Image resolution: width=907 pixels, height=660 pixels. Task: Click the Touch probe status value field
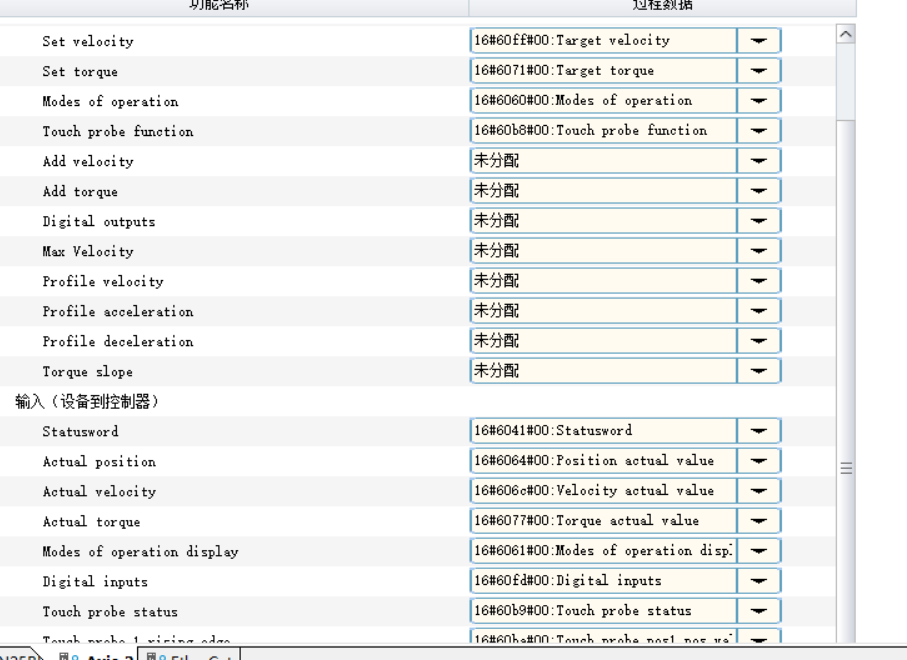point(603,611)
